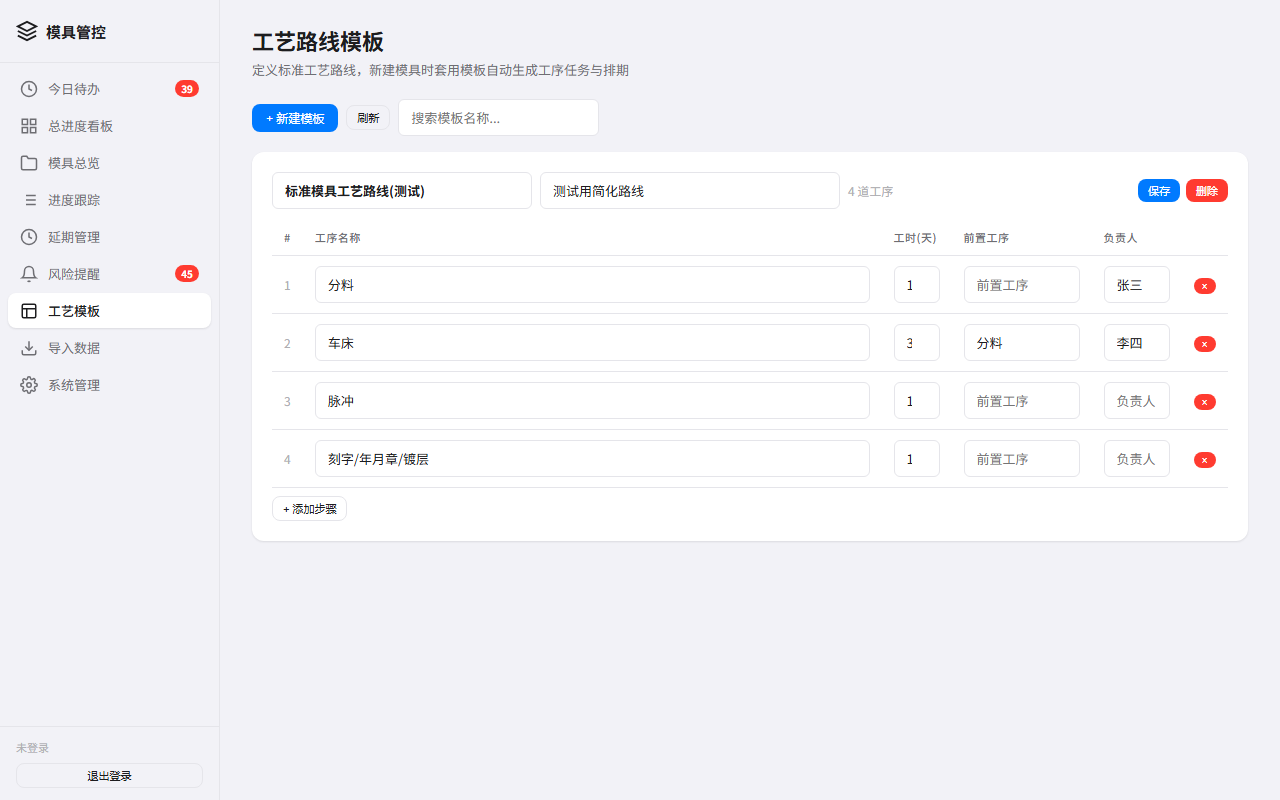The image size is (1280, 800).
Task: Click the 模具管控 layers logo icon
Action: tap(27, 31)
